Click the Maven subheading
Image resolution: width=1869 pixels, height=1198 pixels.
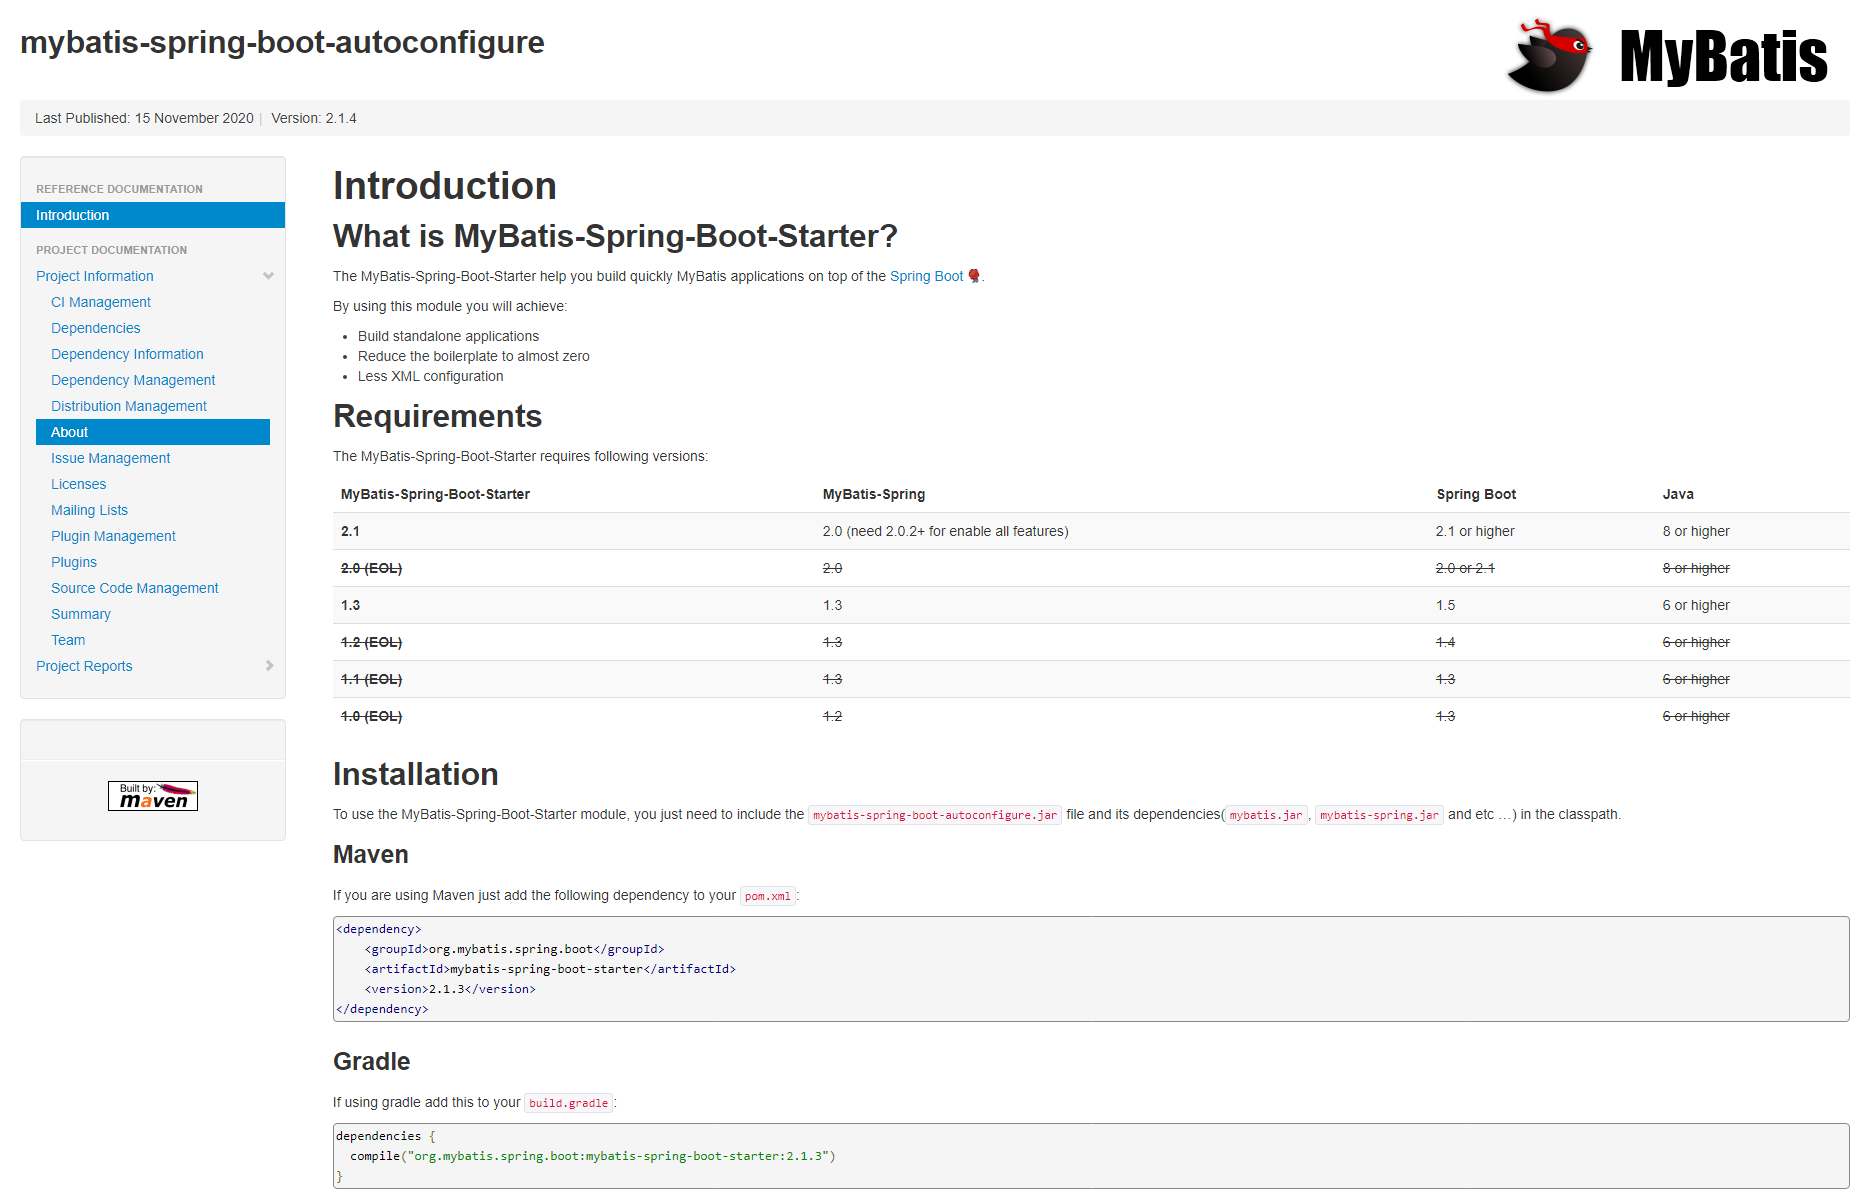pyautogui.click(x=371, y=855)
